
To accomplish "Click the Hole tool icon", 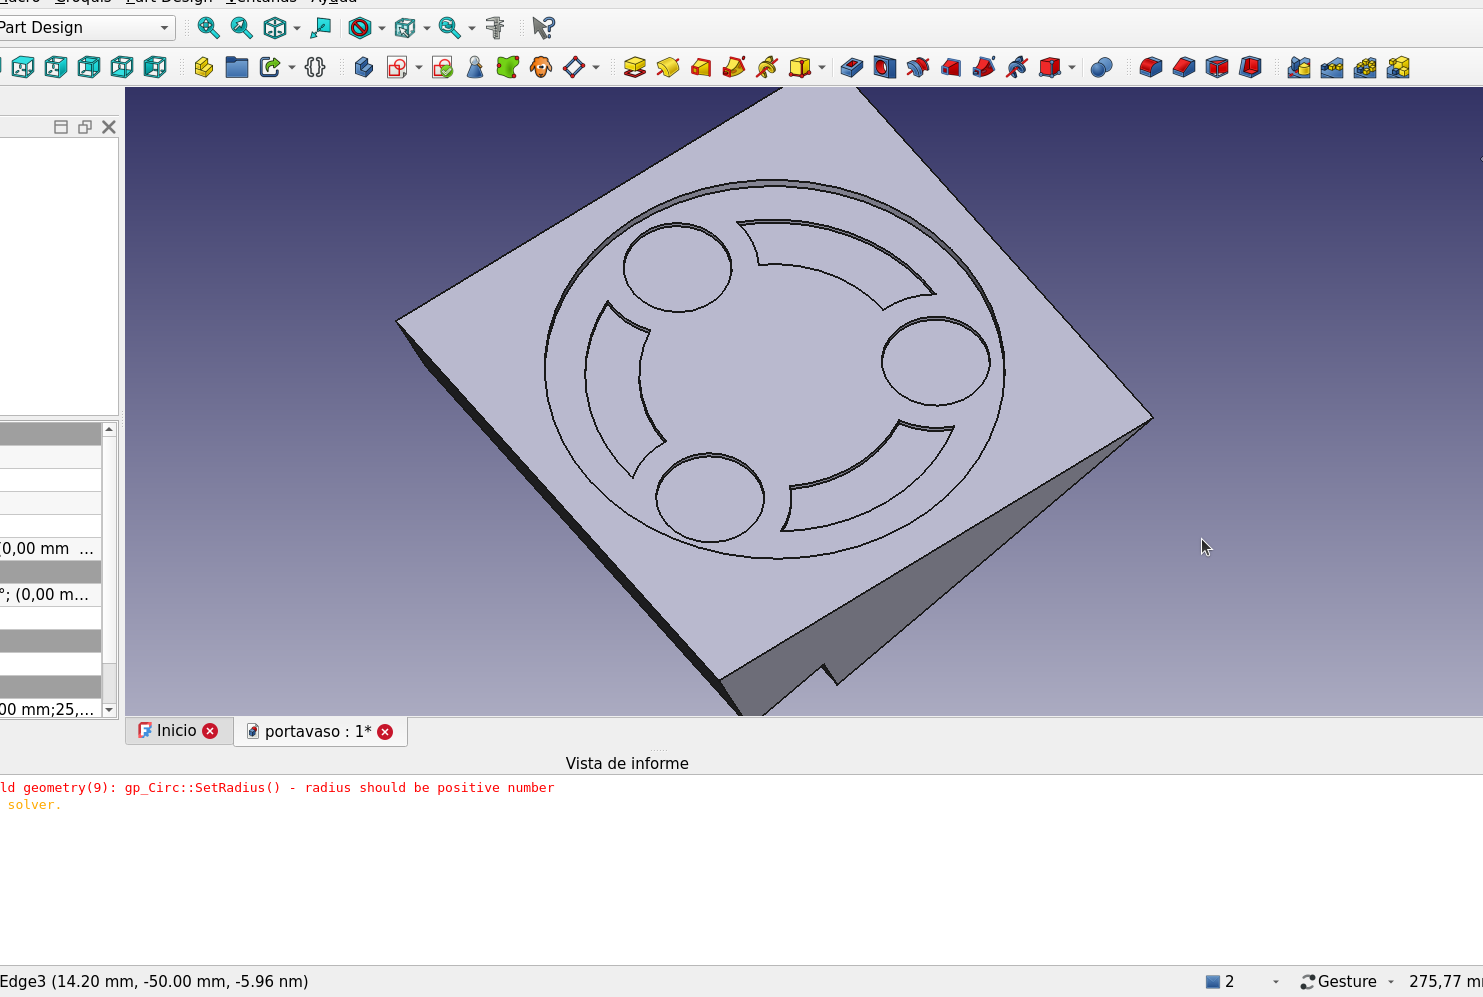I will 884,67.
